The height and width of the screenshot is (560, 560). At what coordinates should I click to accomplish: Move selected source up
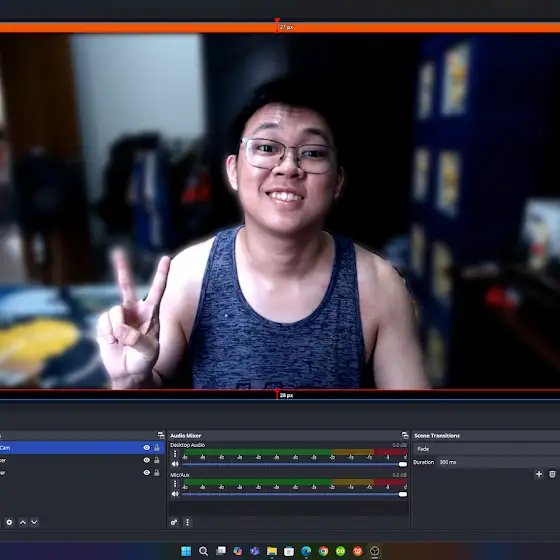pyautogui.click(x=23, y=522)
